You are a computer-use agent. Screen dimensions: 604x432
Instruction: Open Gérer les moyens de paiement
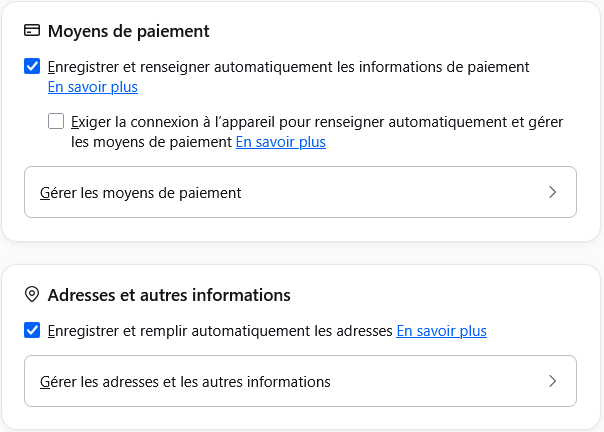click(300, 192)
